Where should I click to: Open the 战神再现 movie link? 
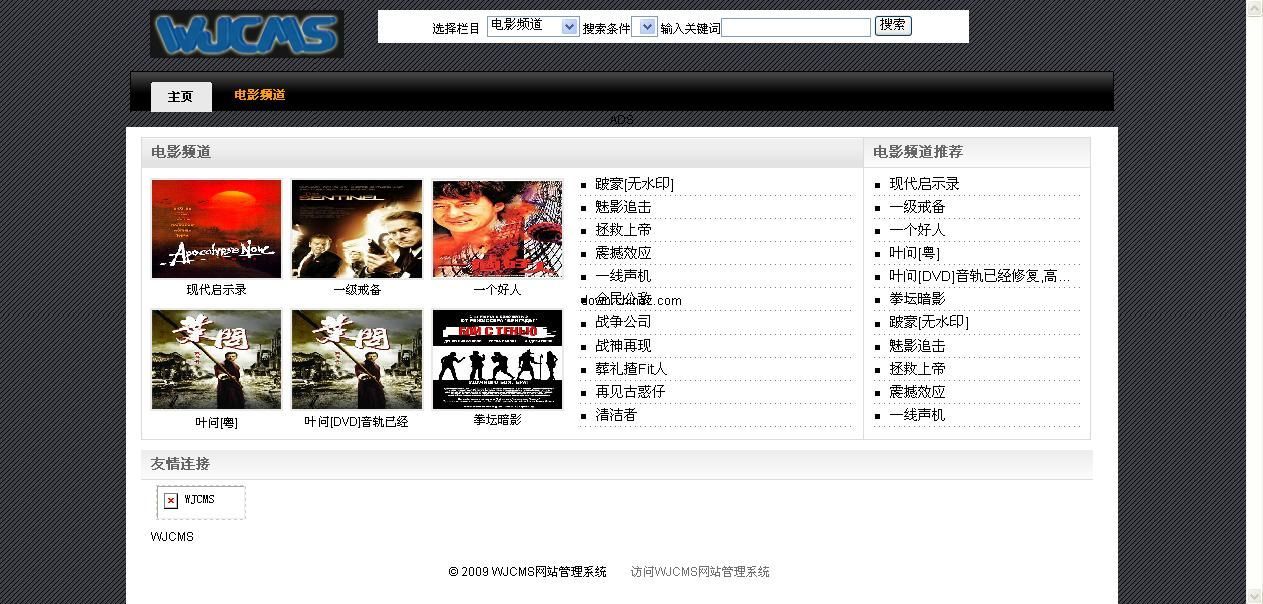coord(623,346)
